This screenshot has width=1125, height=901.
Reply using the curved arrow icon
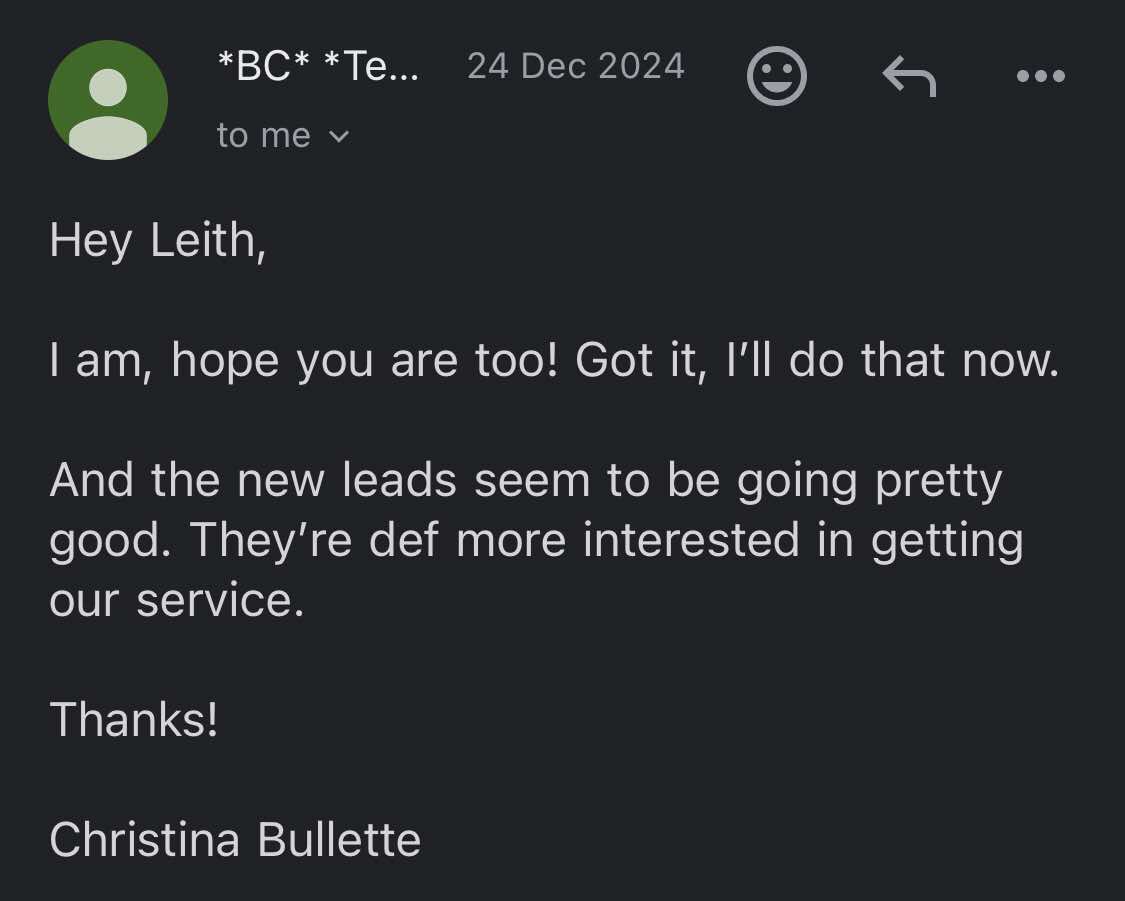(909, 77)
